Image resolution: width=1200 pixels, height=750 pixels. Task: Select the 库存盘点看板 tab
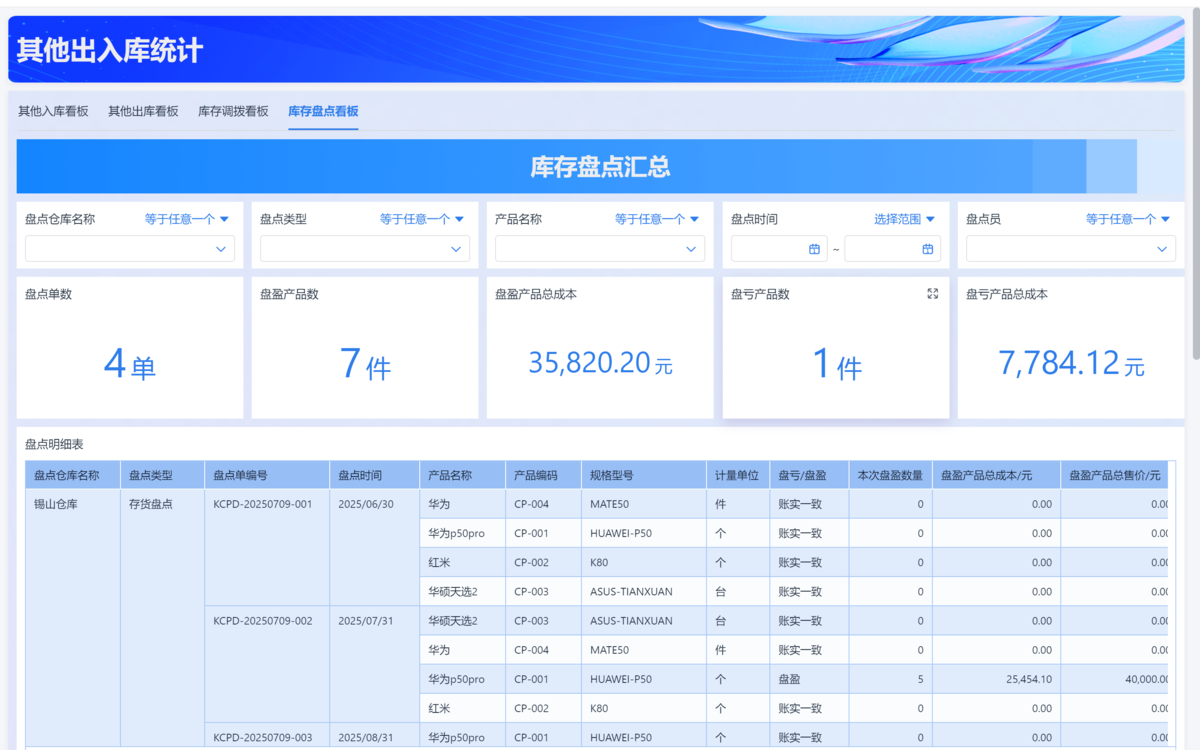(x=323, y=111)
